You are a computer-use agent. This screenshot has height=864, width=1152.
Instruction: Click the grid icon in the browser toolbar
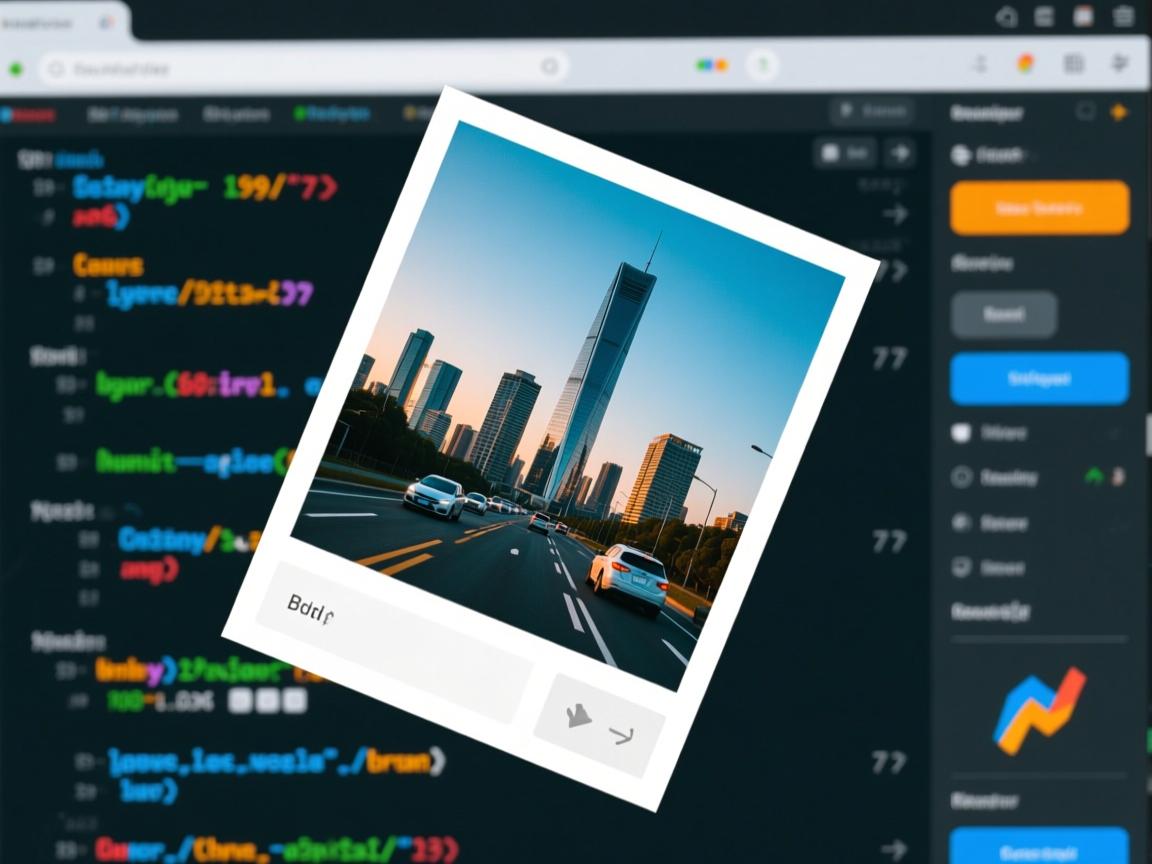[1074, 64]
